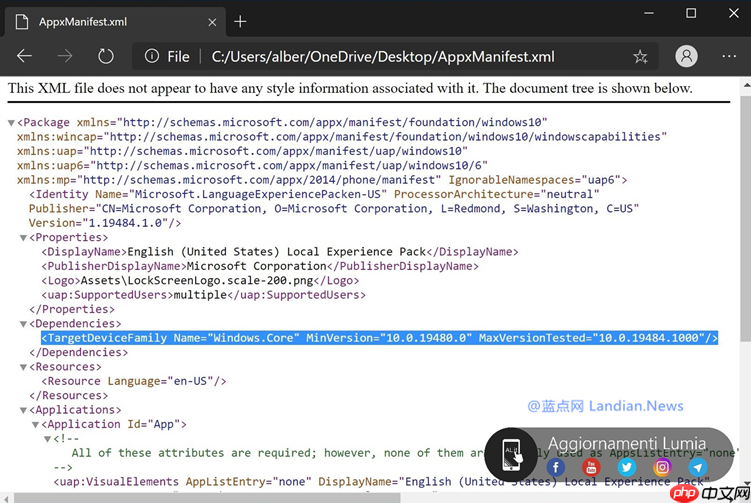Click the Publisher="CN=Microsoft Corporation" line
751x503 pixels.
(334, 208)
